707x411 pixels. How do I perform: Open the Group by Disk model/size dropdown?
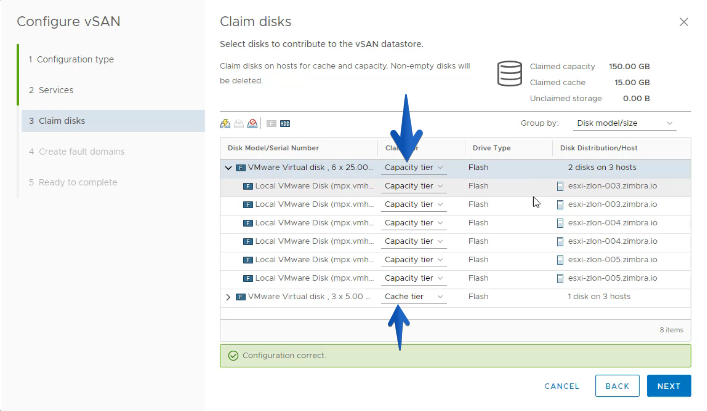click(x=624, y=123)
